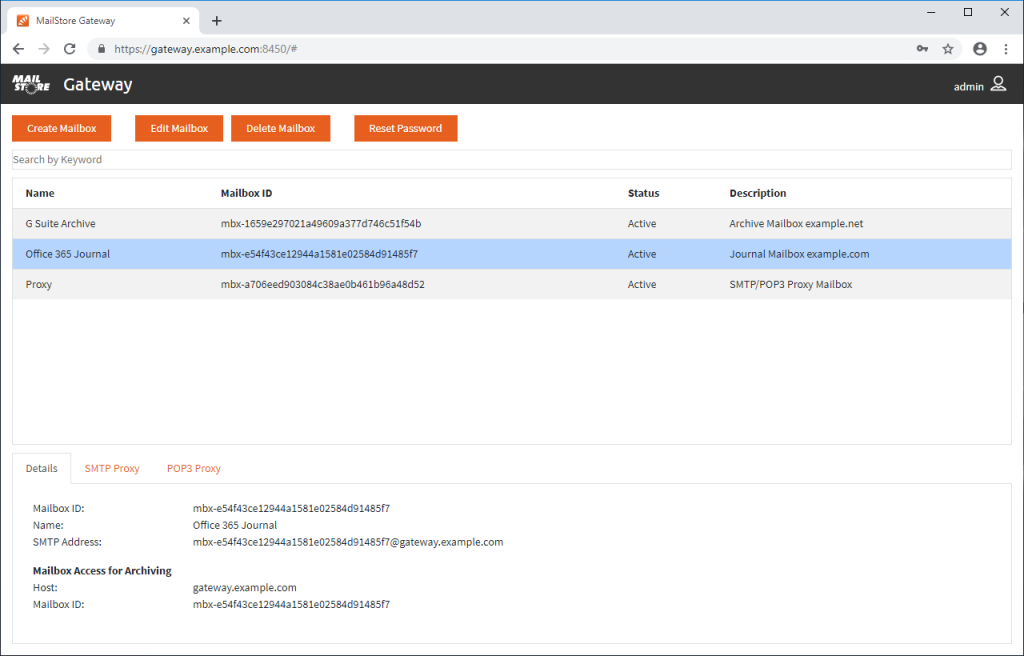Click the padlock icon in the address bar
The image size is (1024, 656).
pyautogui.click(x=100, y=48)
